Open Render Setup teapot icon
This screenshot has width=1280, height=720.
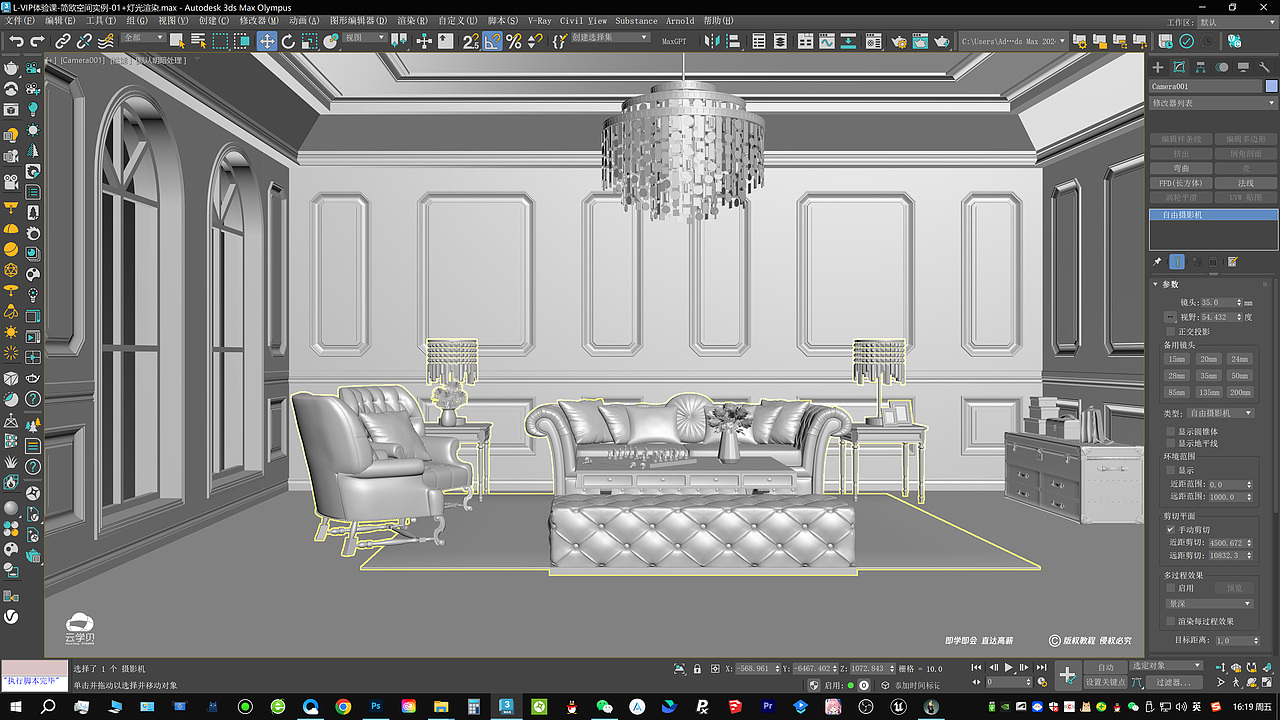tap(897, 41)
